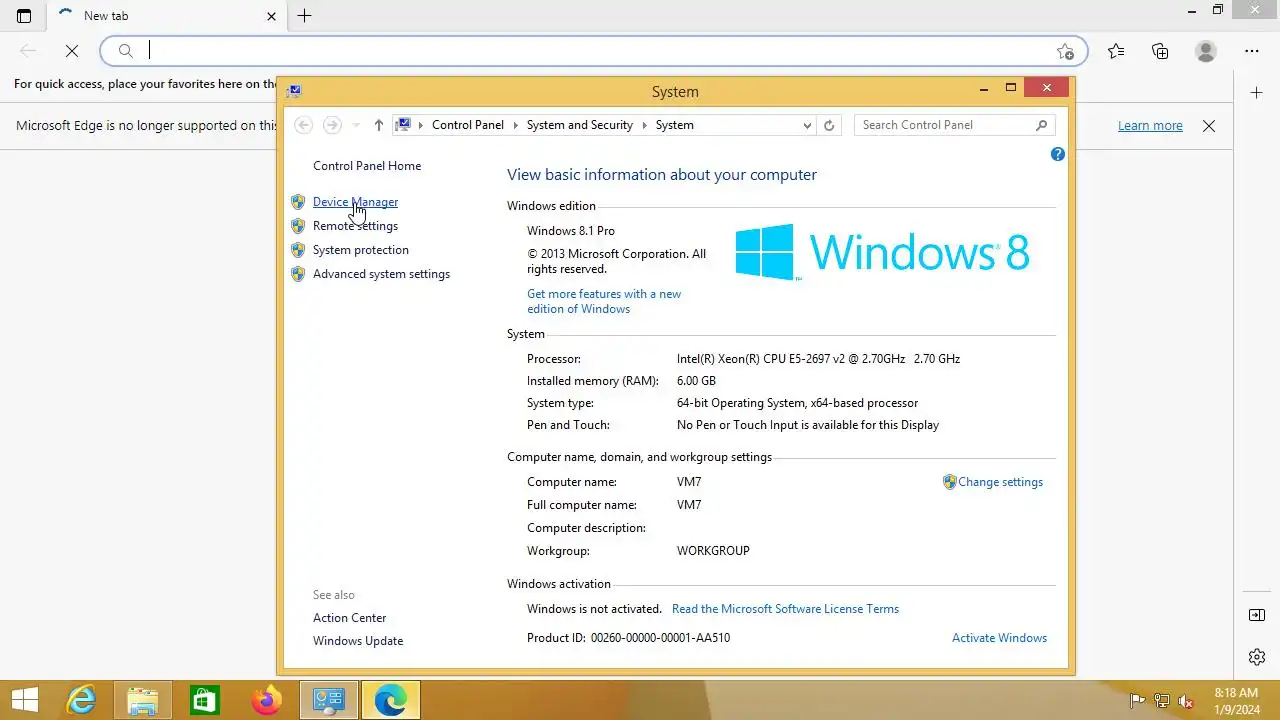Click Learn more in Edge notification
This screenshot has height=720, width=1280.
click(x=1150, y=126)
